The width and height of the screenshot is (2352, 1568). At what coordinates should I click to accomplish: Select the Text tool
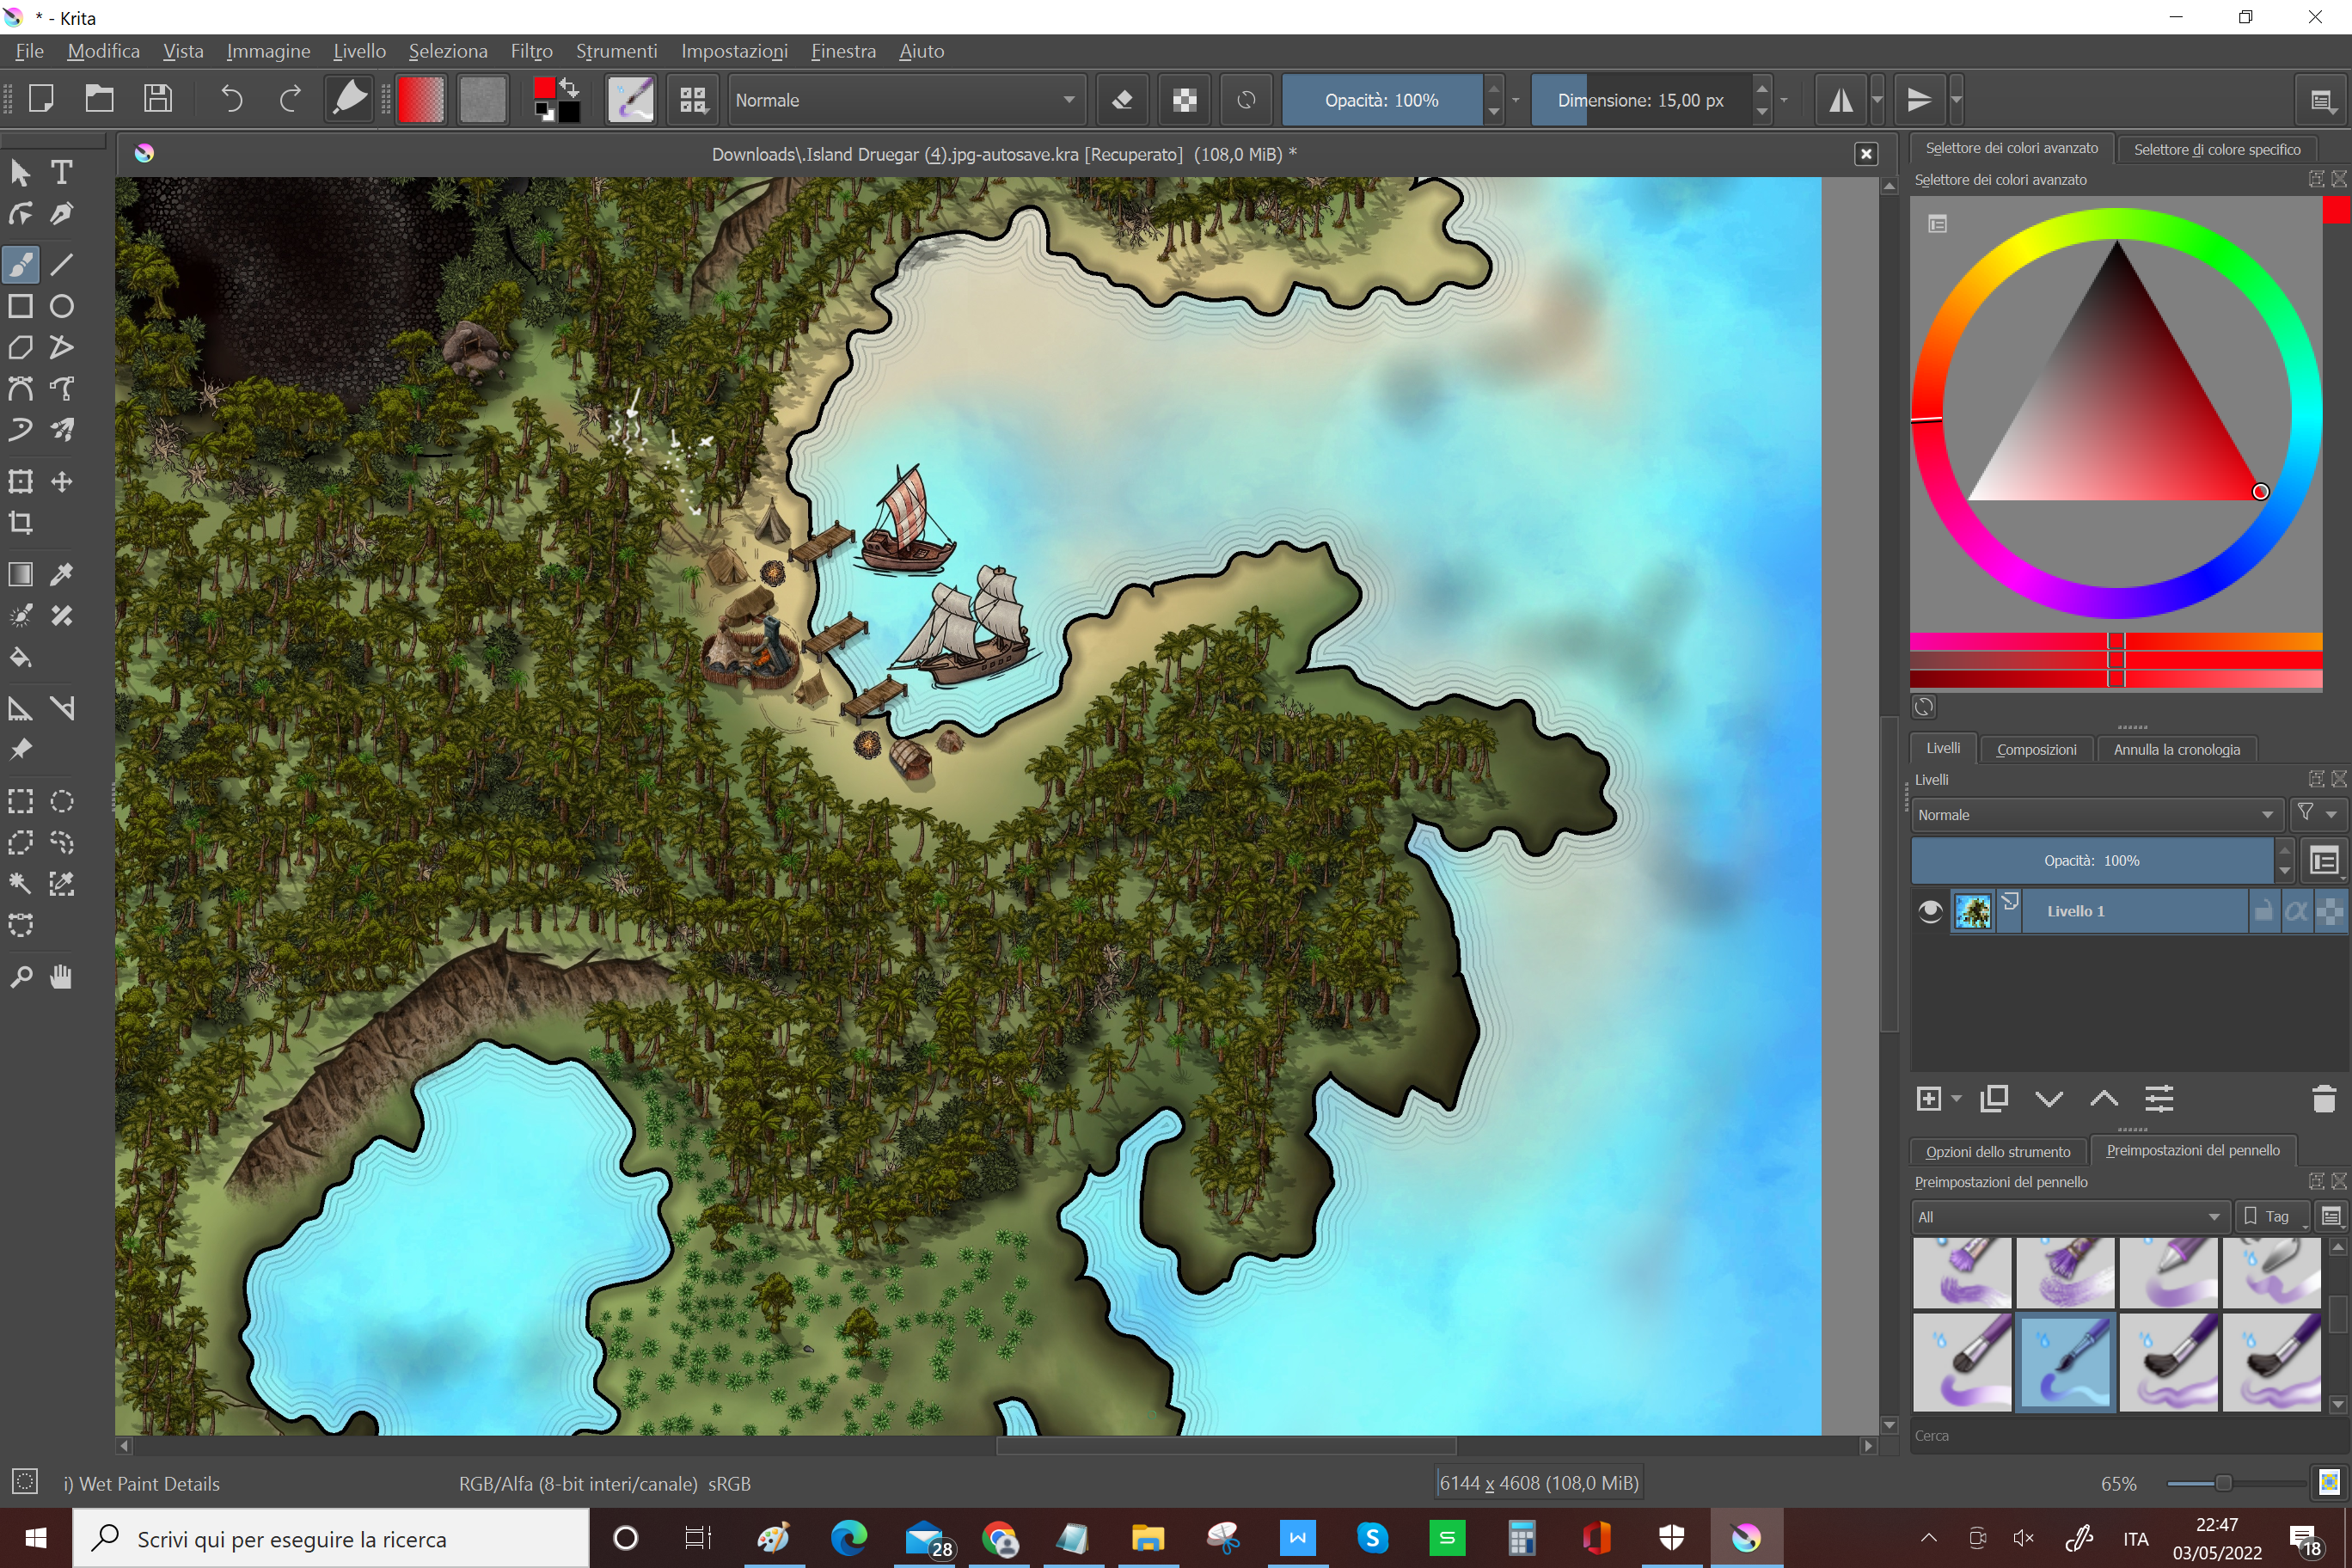62,173
